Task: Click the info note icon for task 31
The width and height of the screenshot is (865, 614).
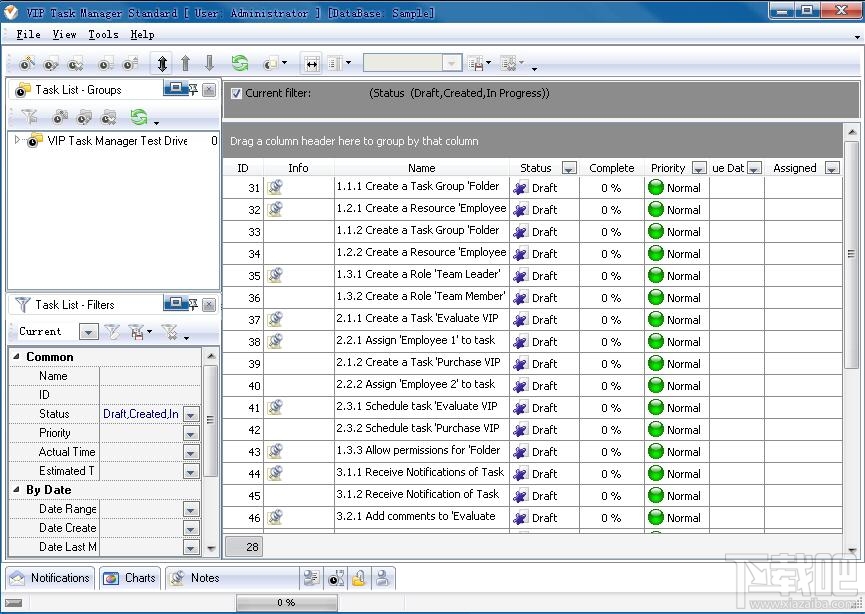Action: tap(275, 187)
